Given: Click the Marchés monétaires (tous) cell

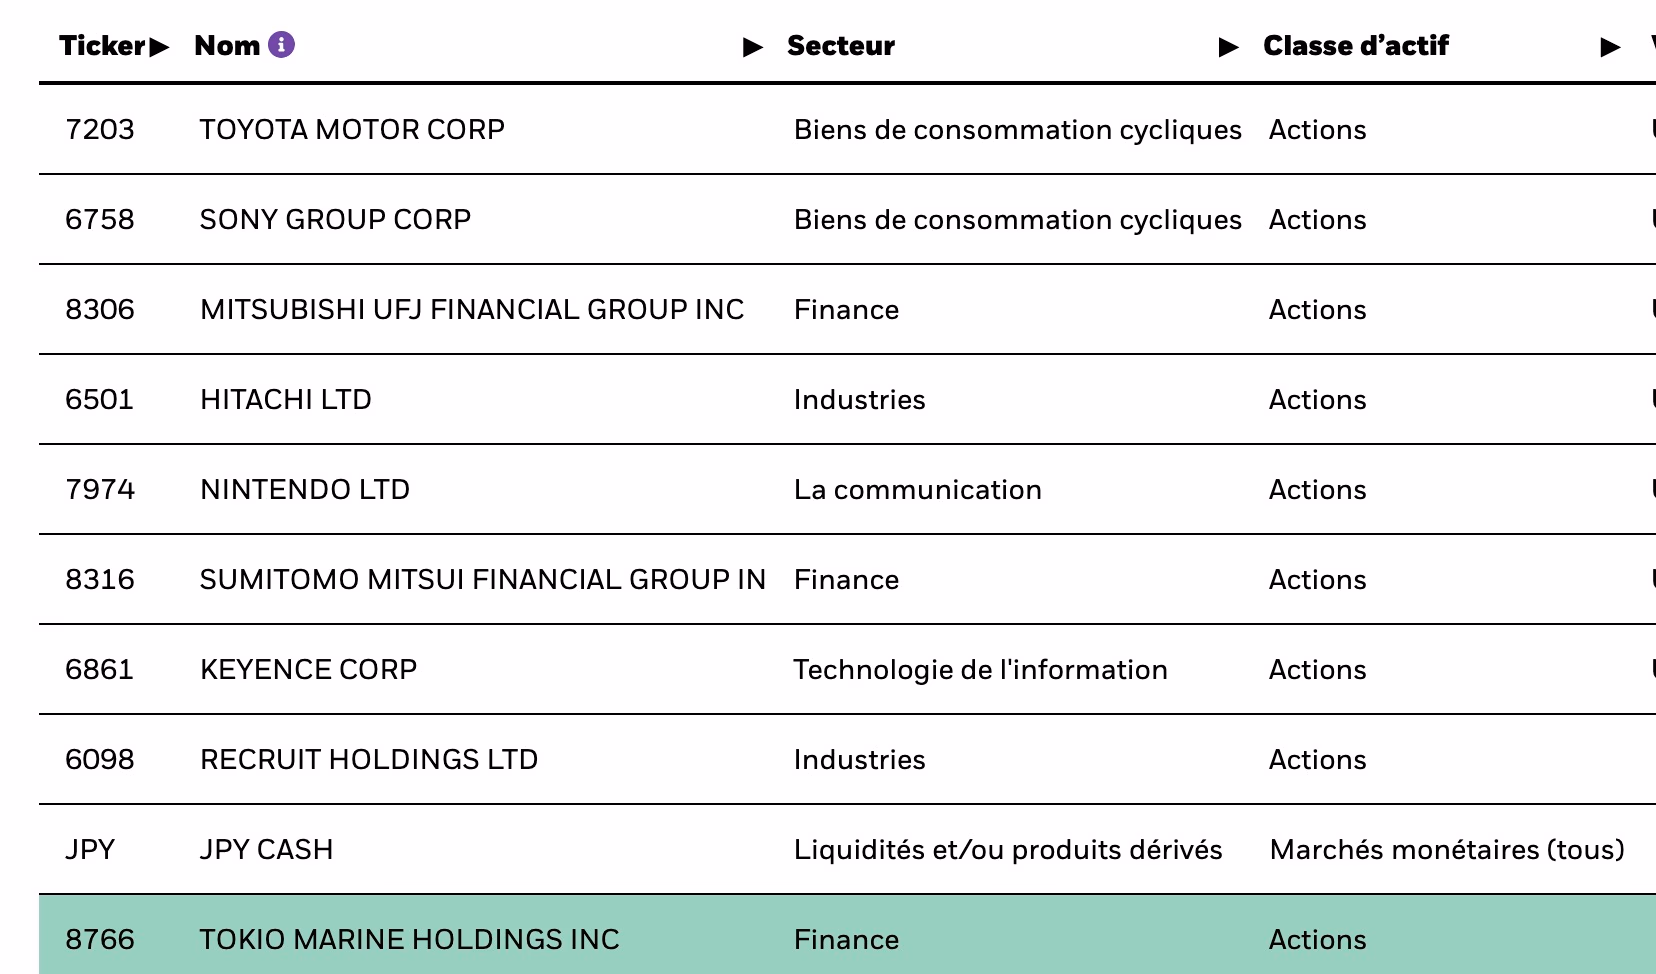Looking at the screenshot, I should coord(1447,849).
